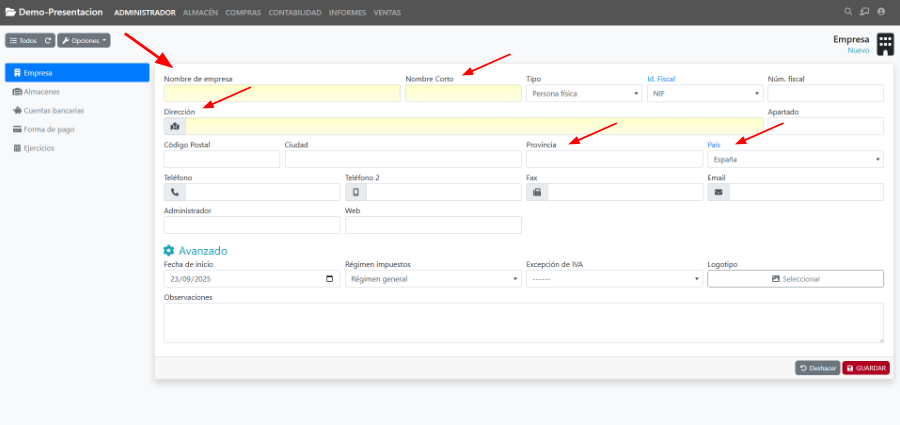The width and height of the screenshot is (900, 425).
Task: Expand the País dropdown showing España
Action: pyautogui.click(x=795, y=159)
